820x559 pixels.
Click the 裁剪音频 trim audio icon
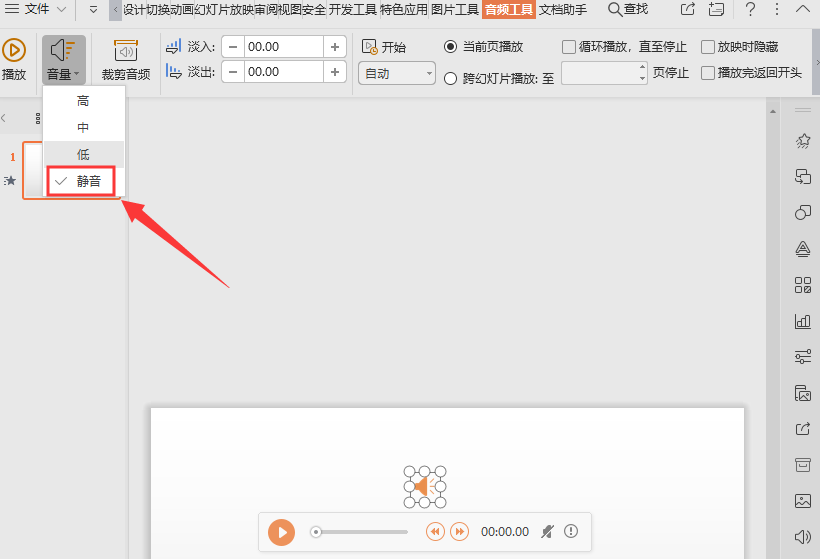tap(126, 51)
